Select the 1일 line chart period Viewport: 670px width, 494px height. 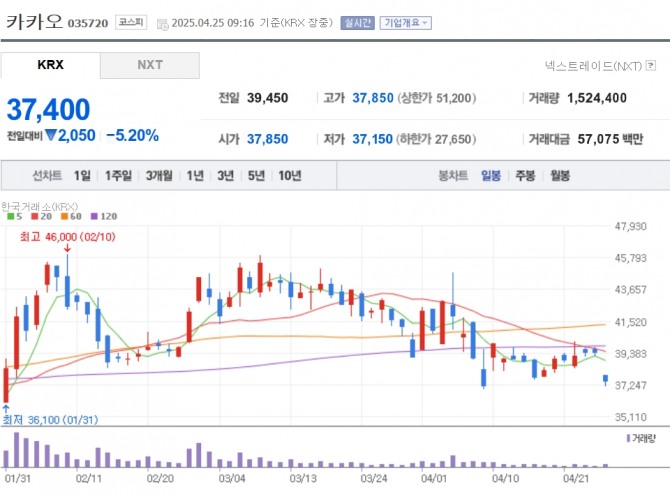click(82, 175)
